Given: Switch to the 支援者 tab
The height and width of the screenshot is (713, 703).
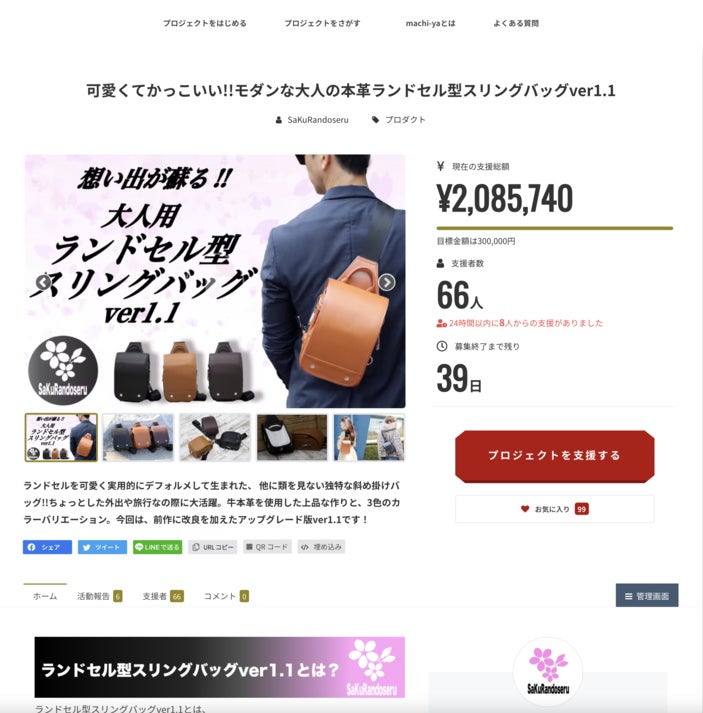Looking at the screenshot, I should (x=163, y=596).
